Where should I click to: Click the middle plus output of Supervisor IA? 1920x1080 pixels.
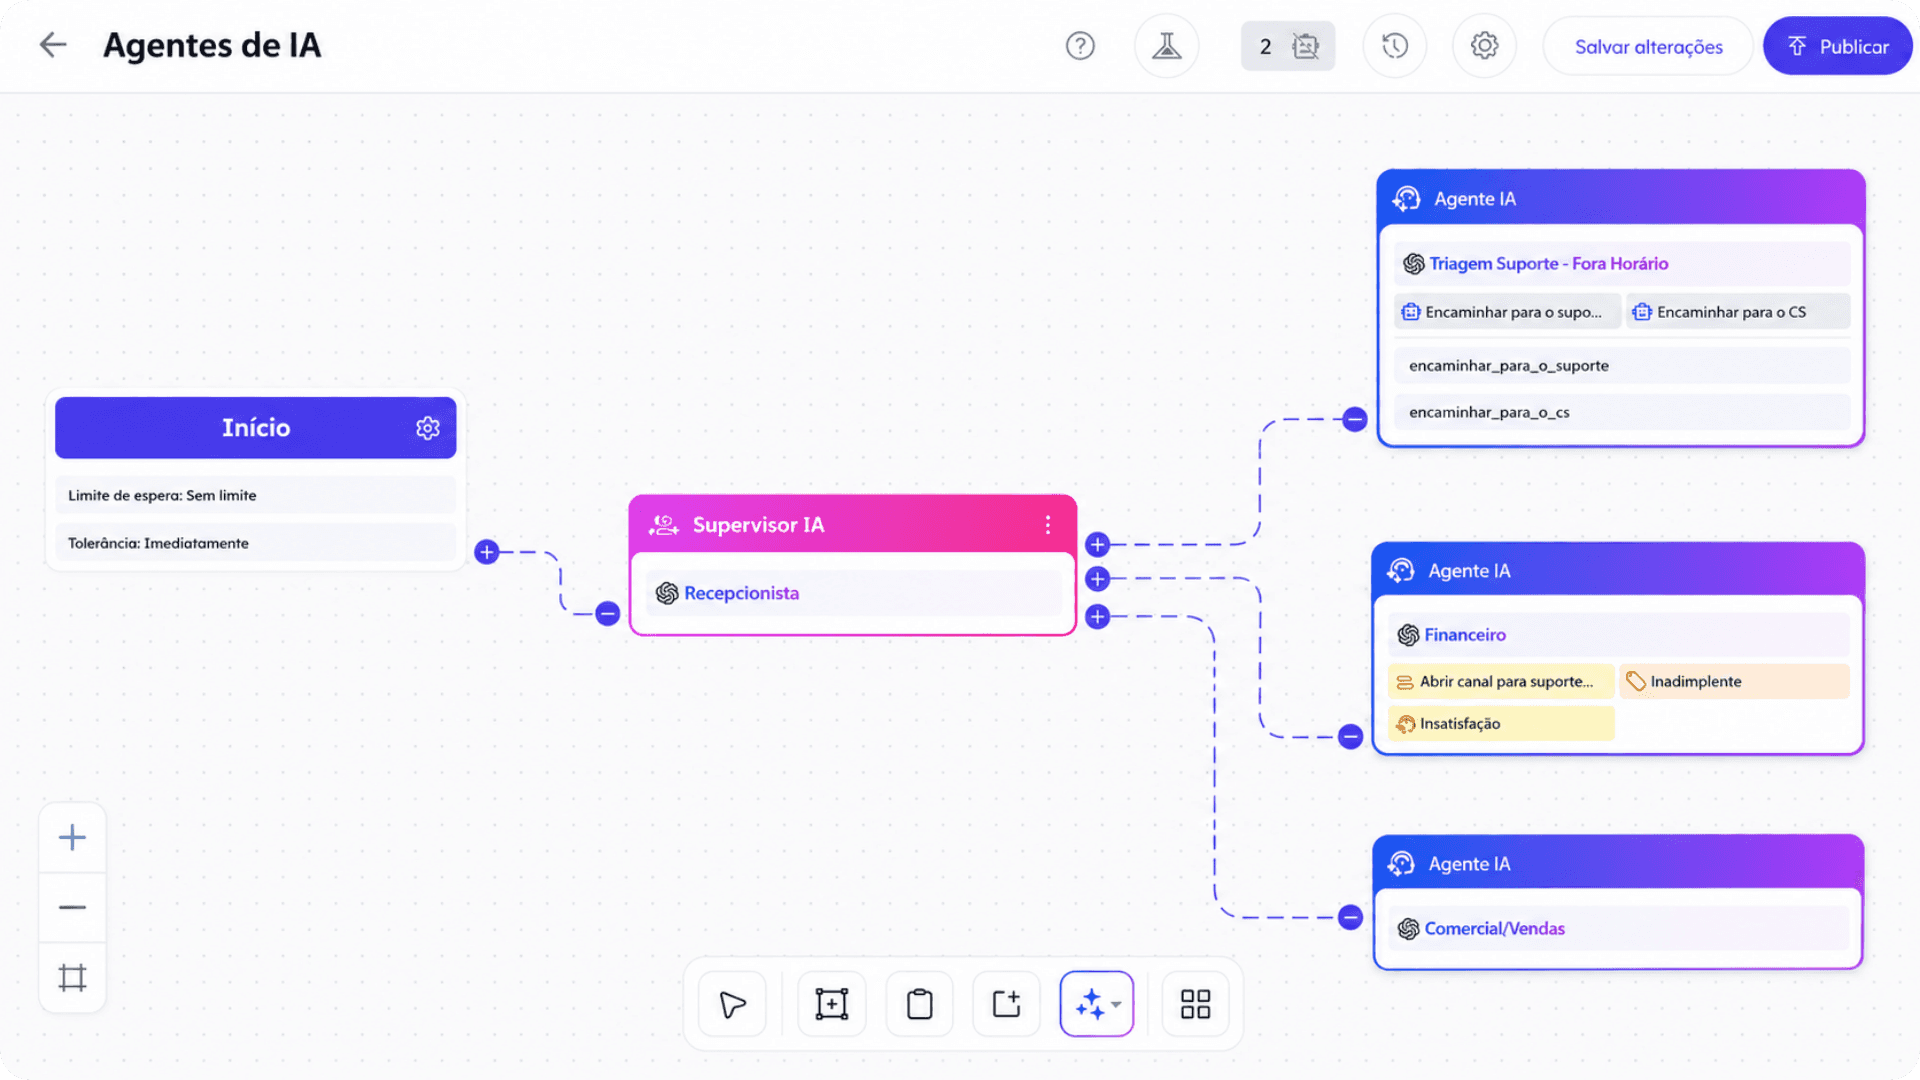(x=1097, y=579)
